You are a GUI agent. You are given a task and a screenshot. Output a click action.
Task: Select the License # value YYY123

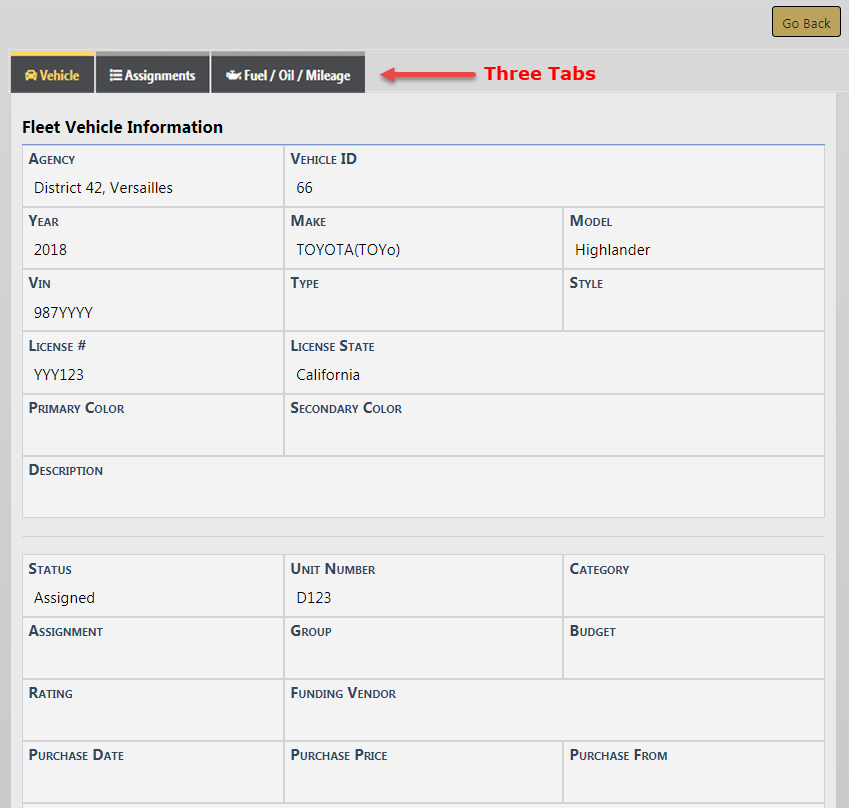pyautogui.click(x=59, y=375)
